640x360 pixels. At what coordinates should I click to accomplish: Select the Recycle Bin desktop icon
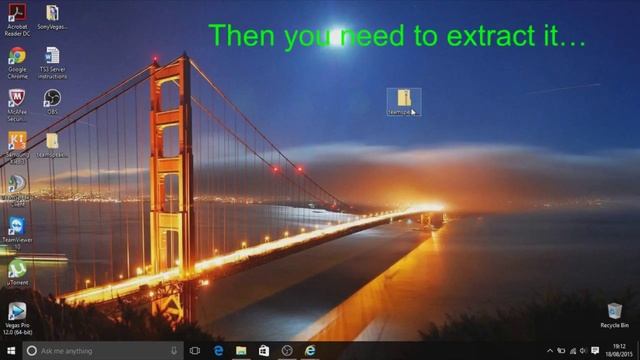(614, 315)
